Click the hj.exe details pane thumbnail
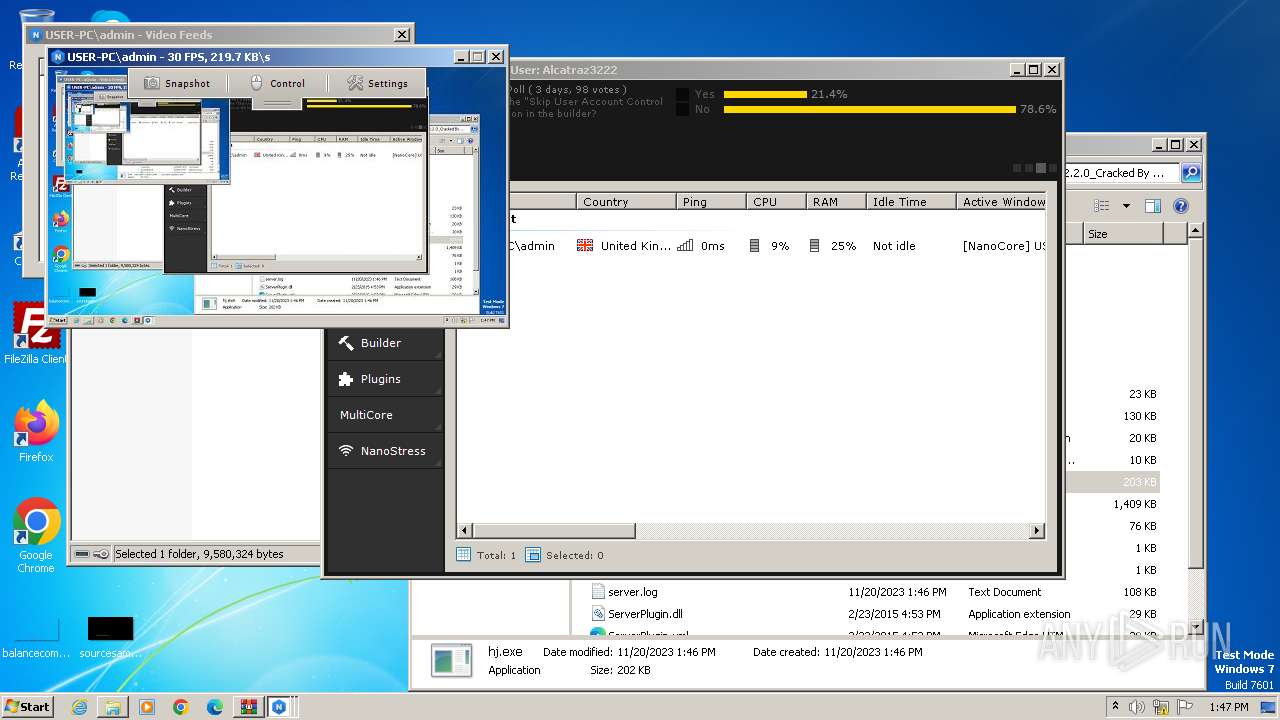Viewport: 1280px width, 720px height. [x=451, y=661]
